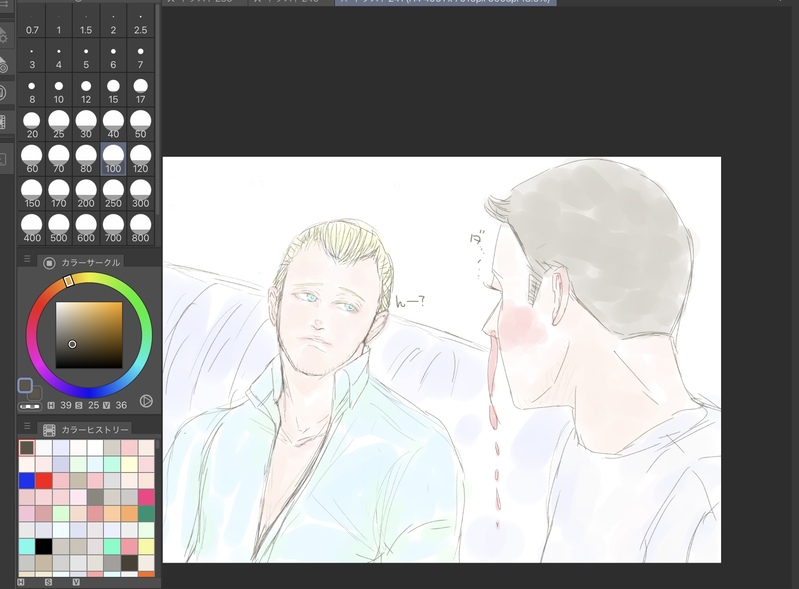Select the transparent color bar
The width and height of the screenshot is (799, 589).
tap(30, 406)
